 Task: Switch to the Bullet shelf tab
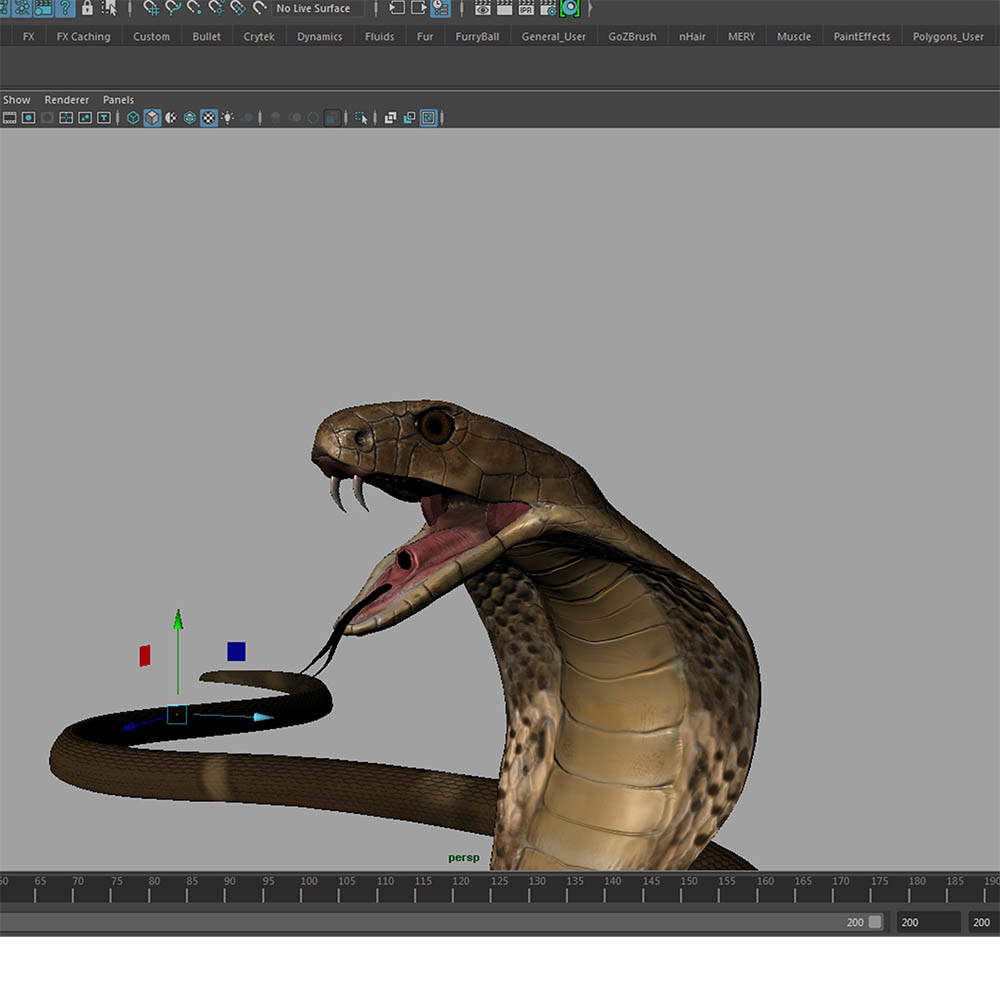click(207, 36)
